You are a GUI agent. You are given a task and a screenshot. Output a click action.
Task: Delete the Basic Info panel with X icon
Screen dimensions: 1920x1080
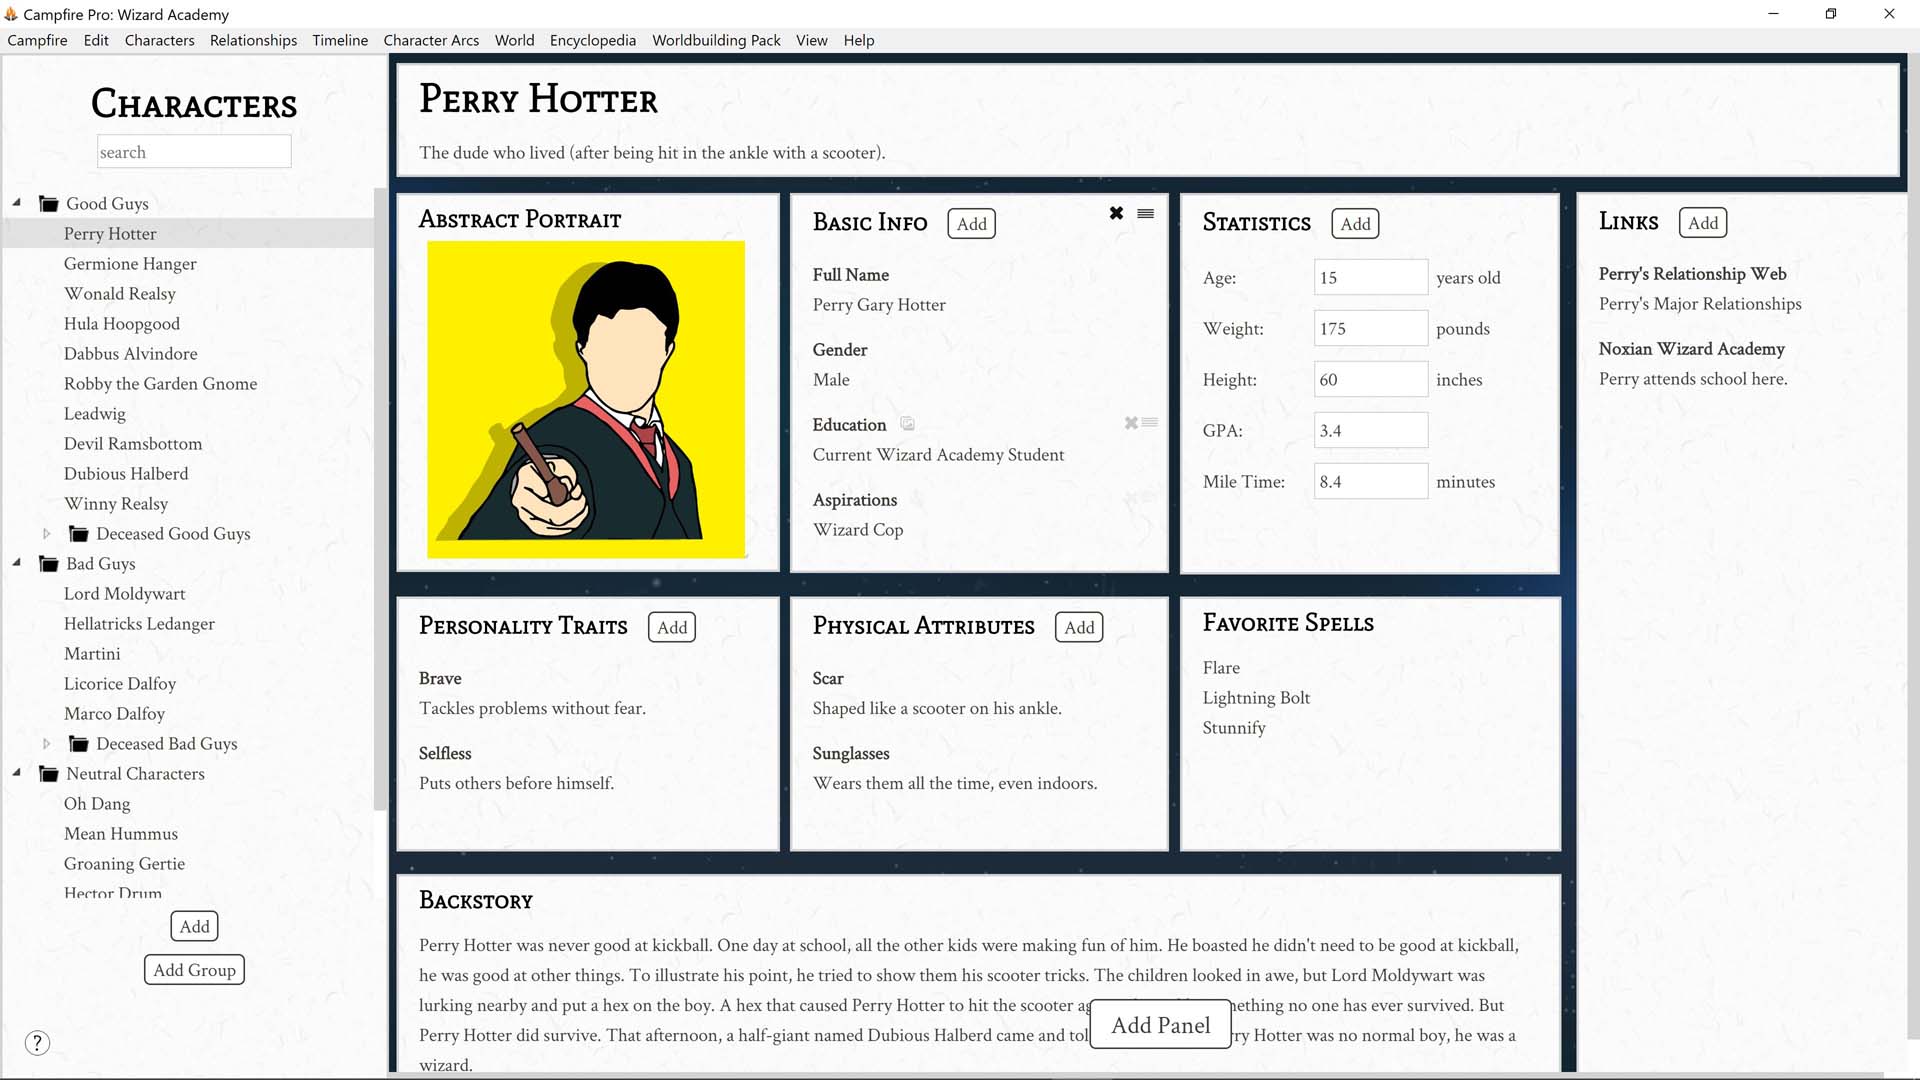(1116, 213)
